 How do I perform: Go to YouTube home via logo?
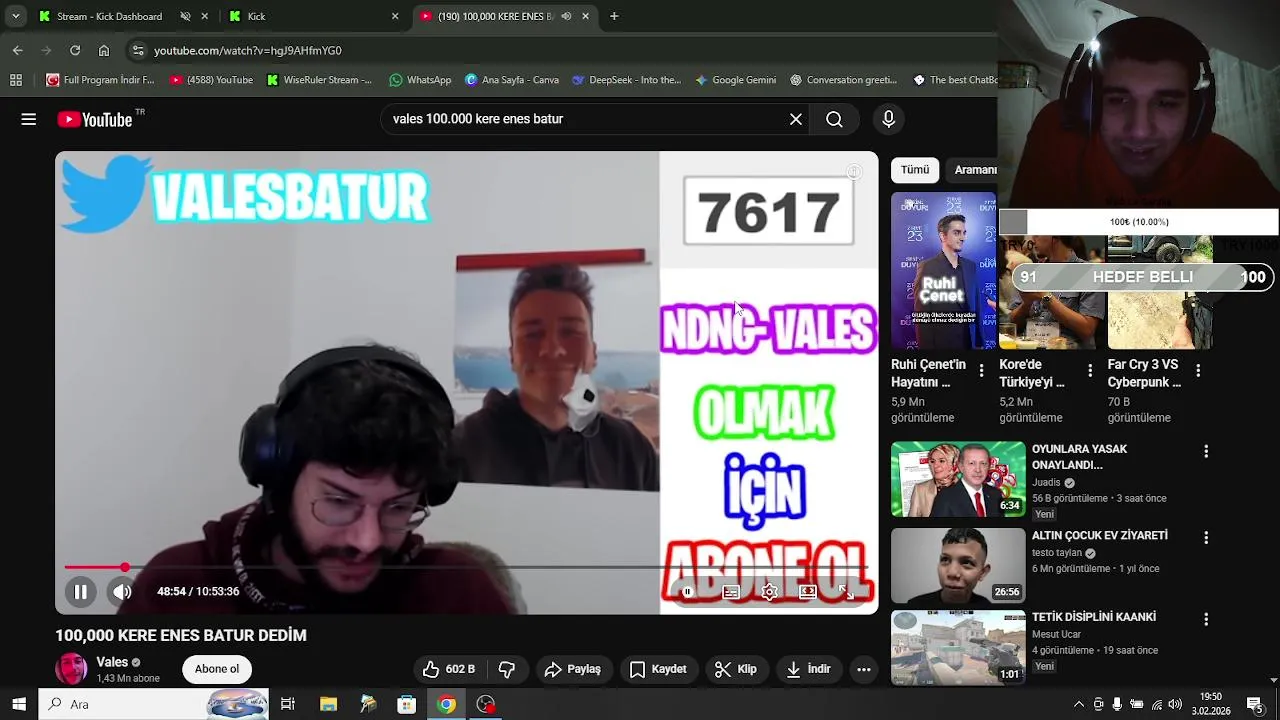[95, 119]
